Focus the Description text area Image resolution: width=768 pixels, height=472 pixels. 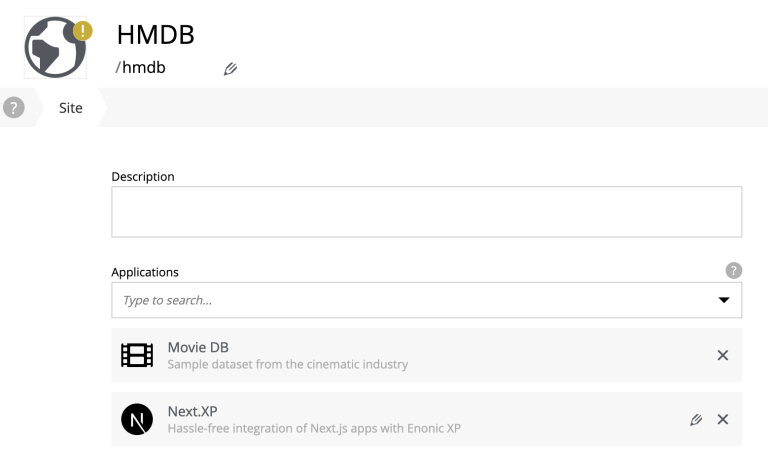[427, 212]
